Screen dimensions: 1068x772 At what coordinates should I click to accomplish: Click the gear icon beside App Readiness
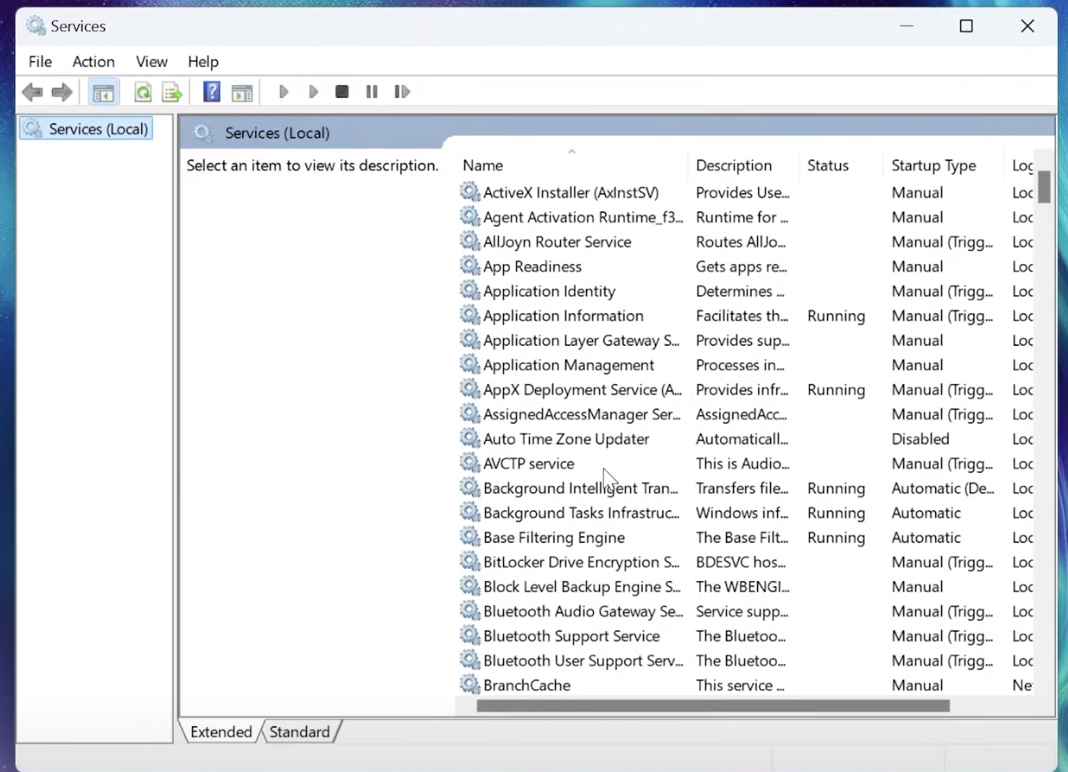pos(469,266)
